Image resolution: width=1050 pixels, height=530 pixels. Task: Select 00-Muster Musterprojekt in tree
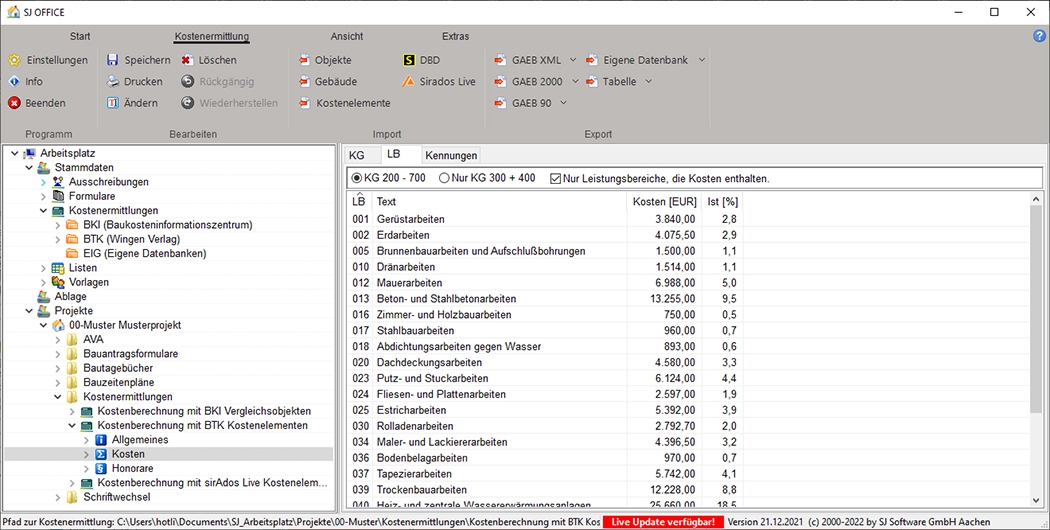click(125, 325)
